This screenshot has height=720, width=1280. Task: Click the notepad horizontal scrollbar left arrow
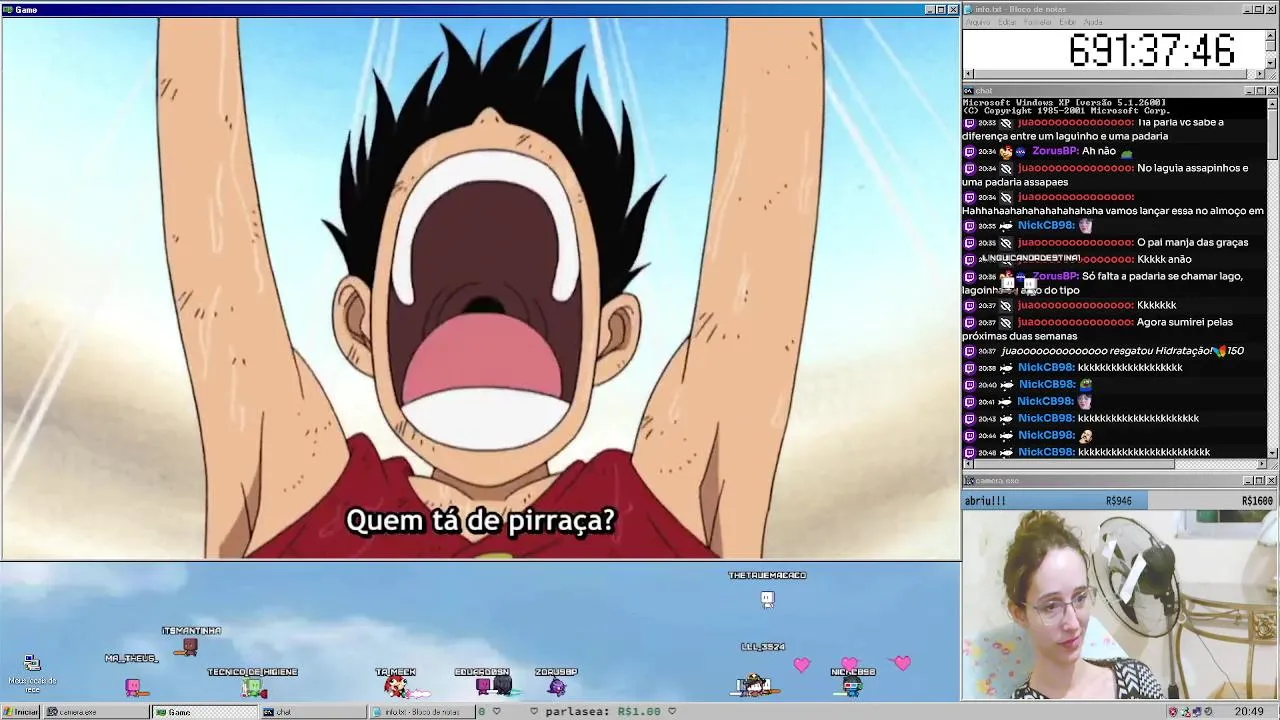[x=968, y=73]
